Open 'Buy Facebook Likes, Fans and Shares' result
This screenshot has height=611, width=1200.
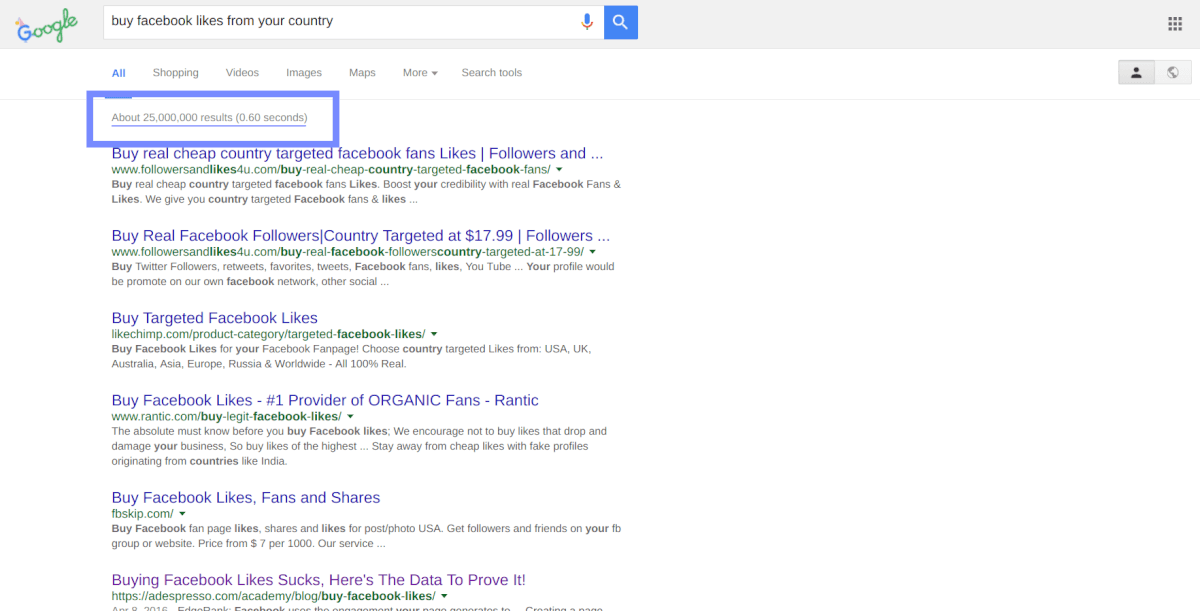246,498
